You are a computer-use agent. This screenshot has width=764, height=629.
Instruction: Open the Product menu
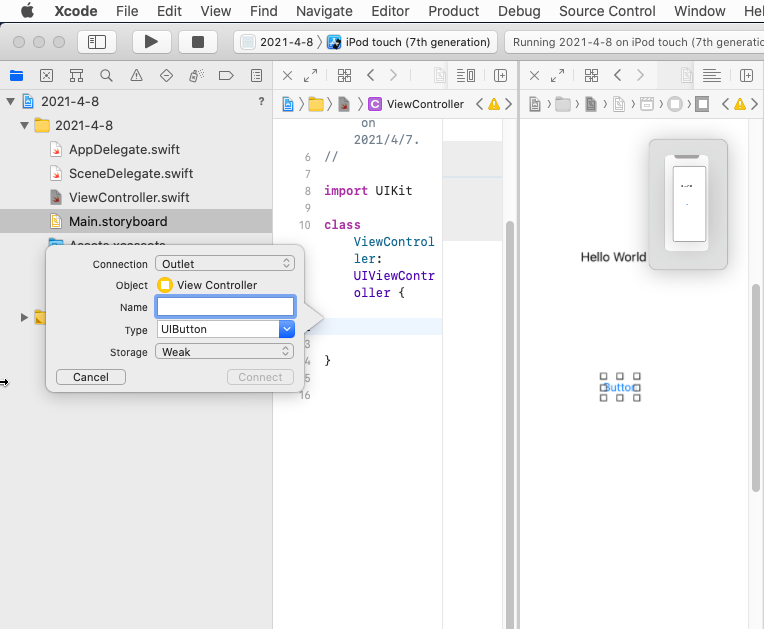click(454, 11)
